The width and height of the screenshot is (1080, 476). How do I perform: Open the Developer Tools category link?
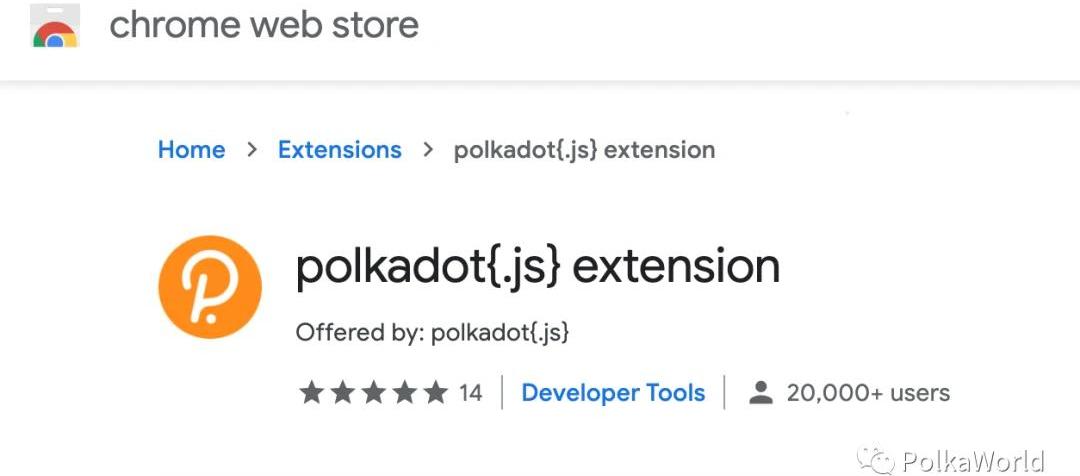pos(613,393)
